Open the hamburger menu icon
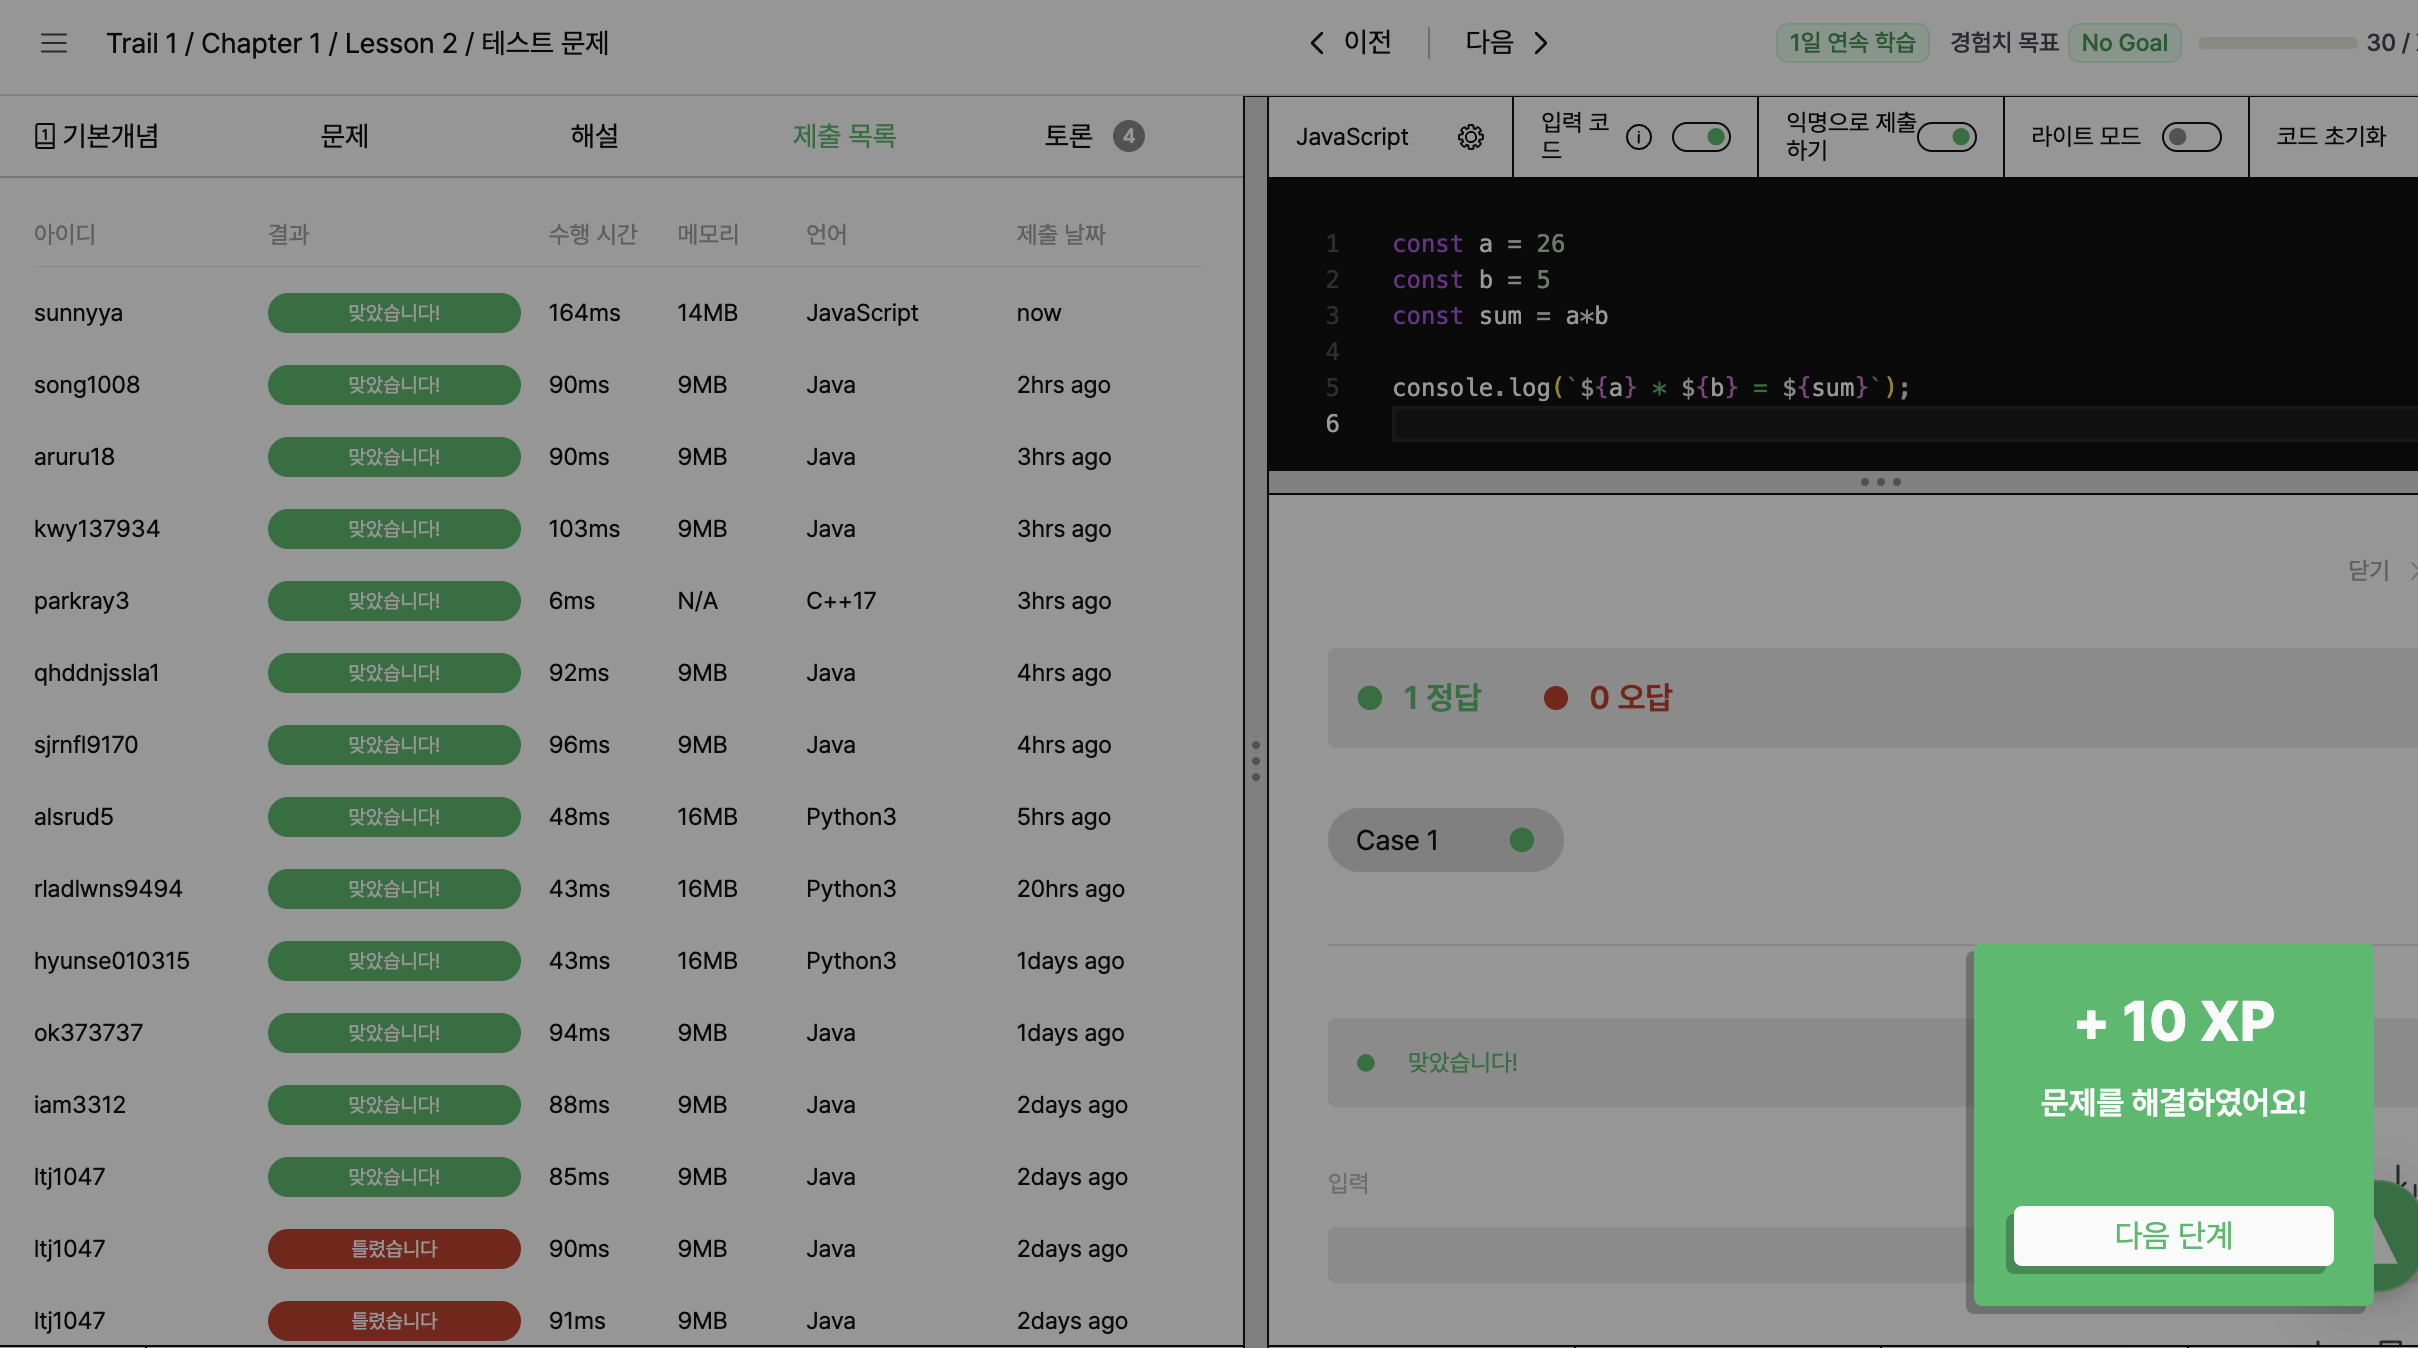2418x1348 pixels. (54, 43)
